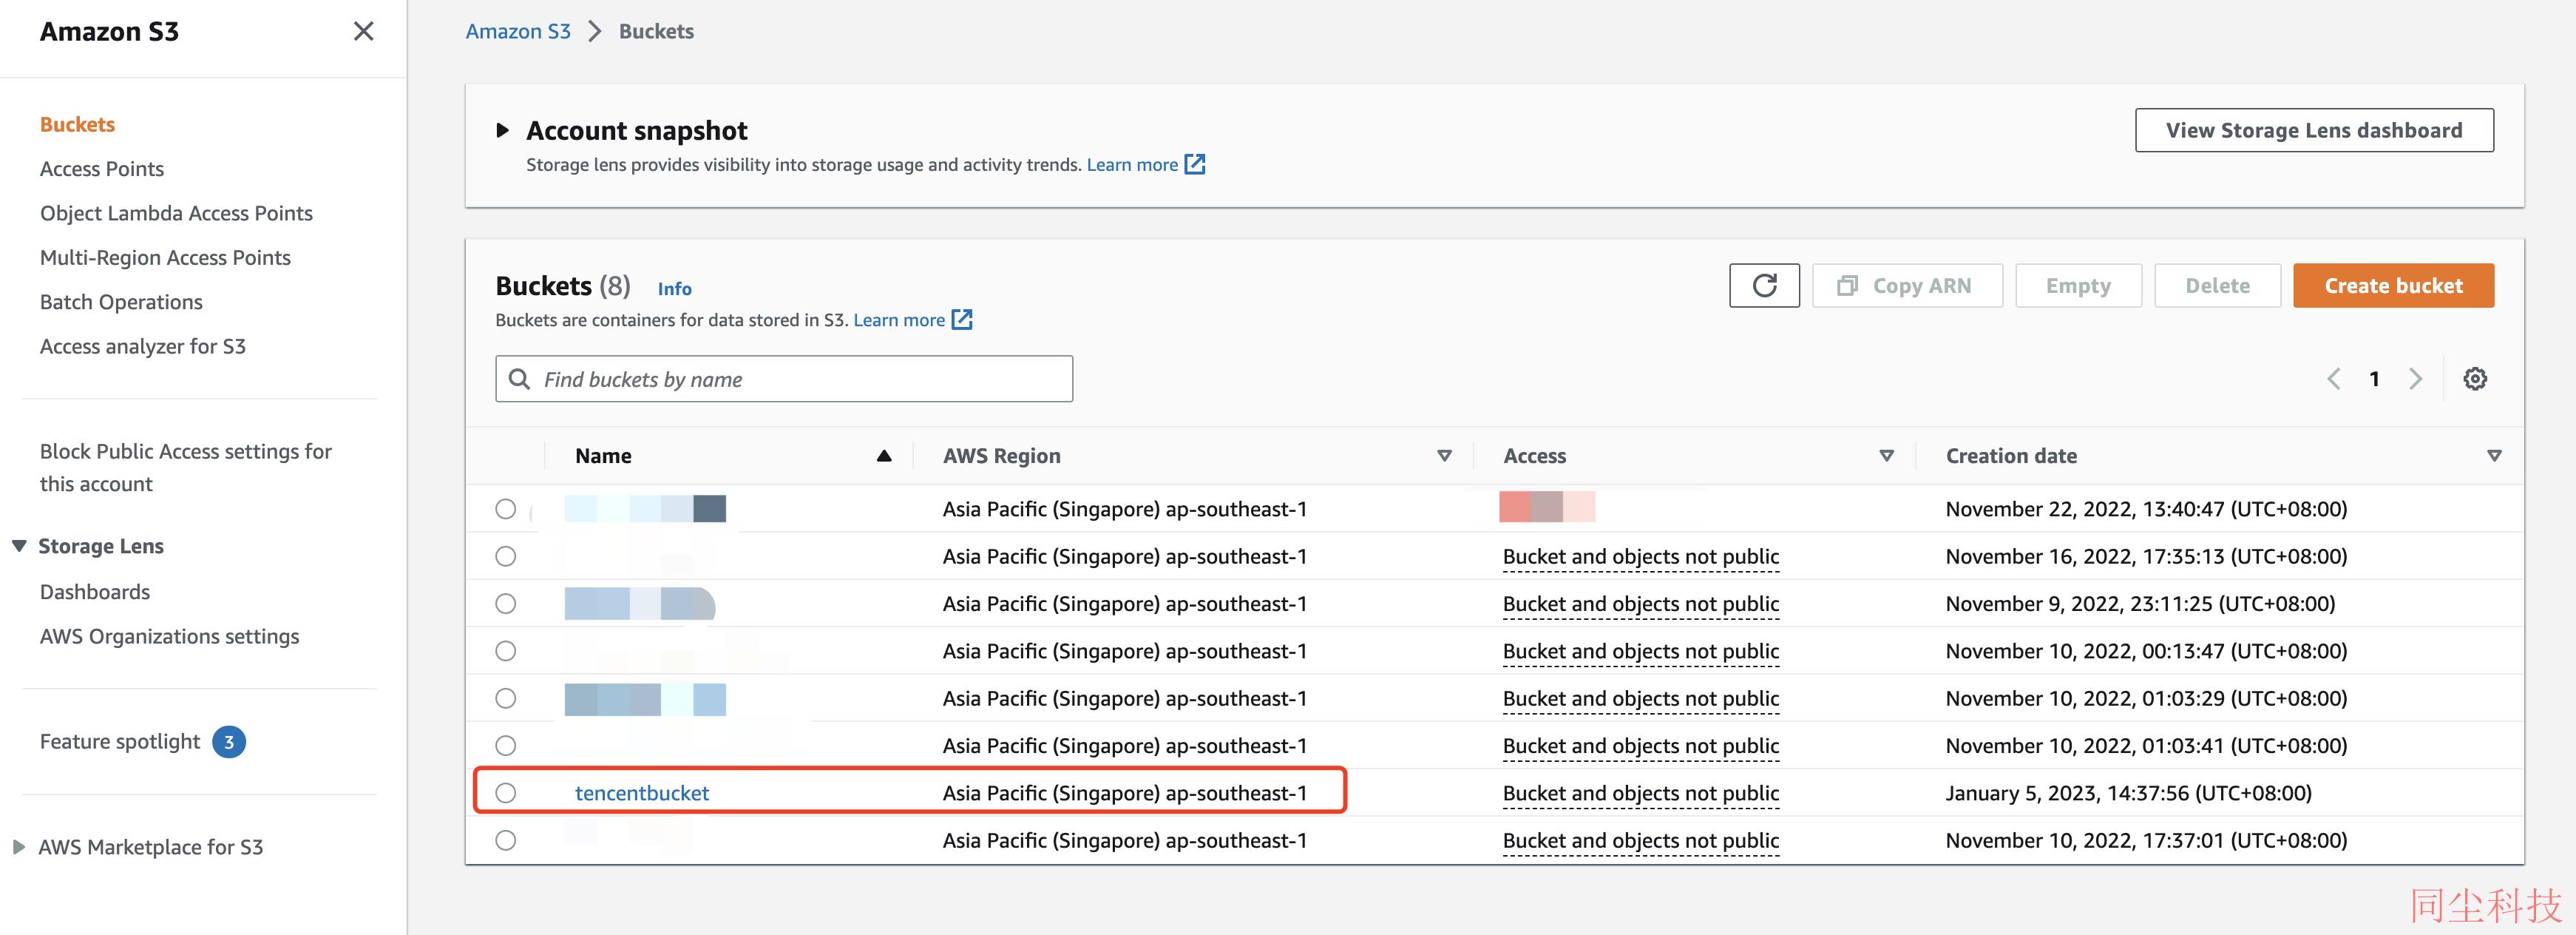Go to Object Lambda Access Points

tap(176, 213)
